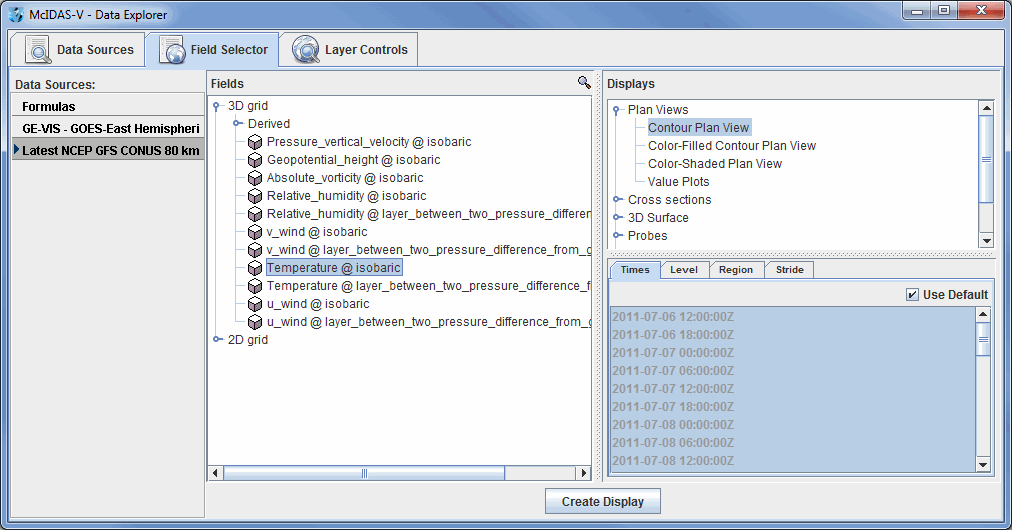
Task: Select Contour Plan View display type
Action: point(698,128)
